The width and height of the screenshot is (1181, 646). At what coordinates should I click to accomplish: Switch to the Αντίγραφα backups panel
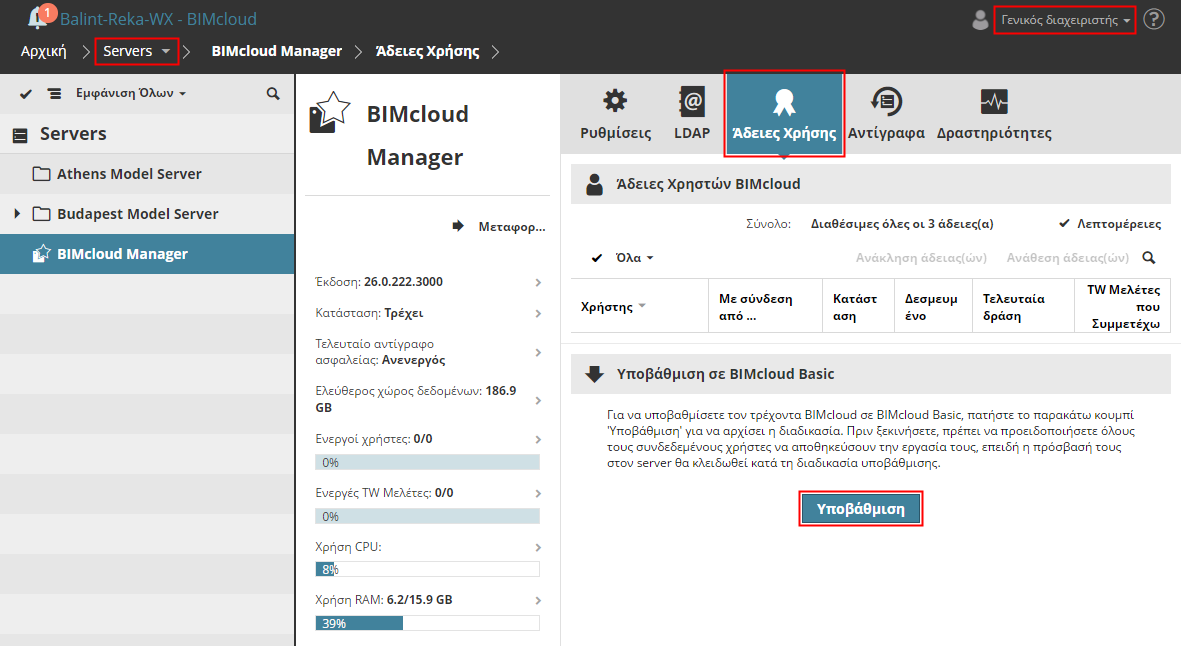[886, 112]
